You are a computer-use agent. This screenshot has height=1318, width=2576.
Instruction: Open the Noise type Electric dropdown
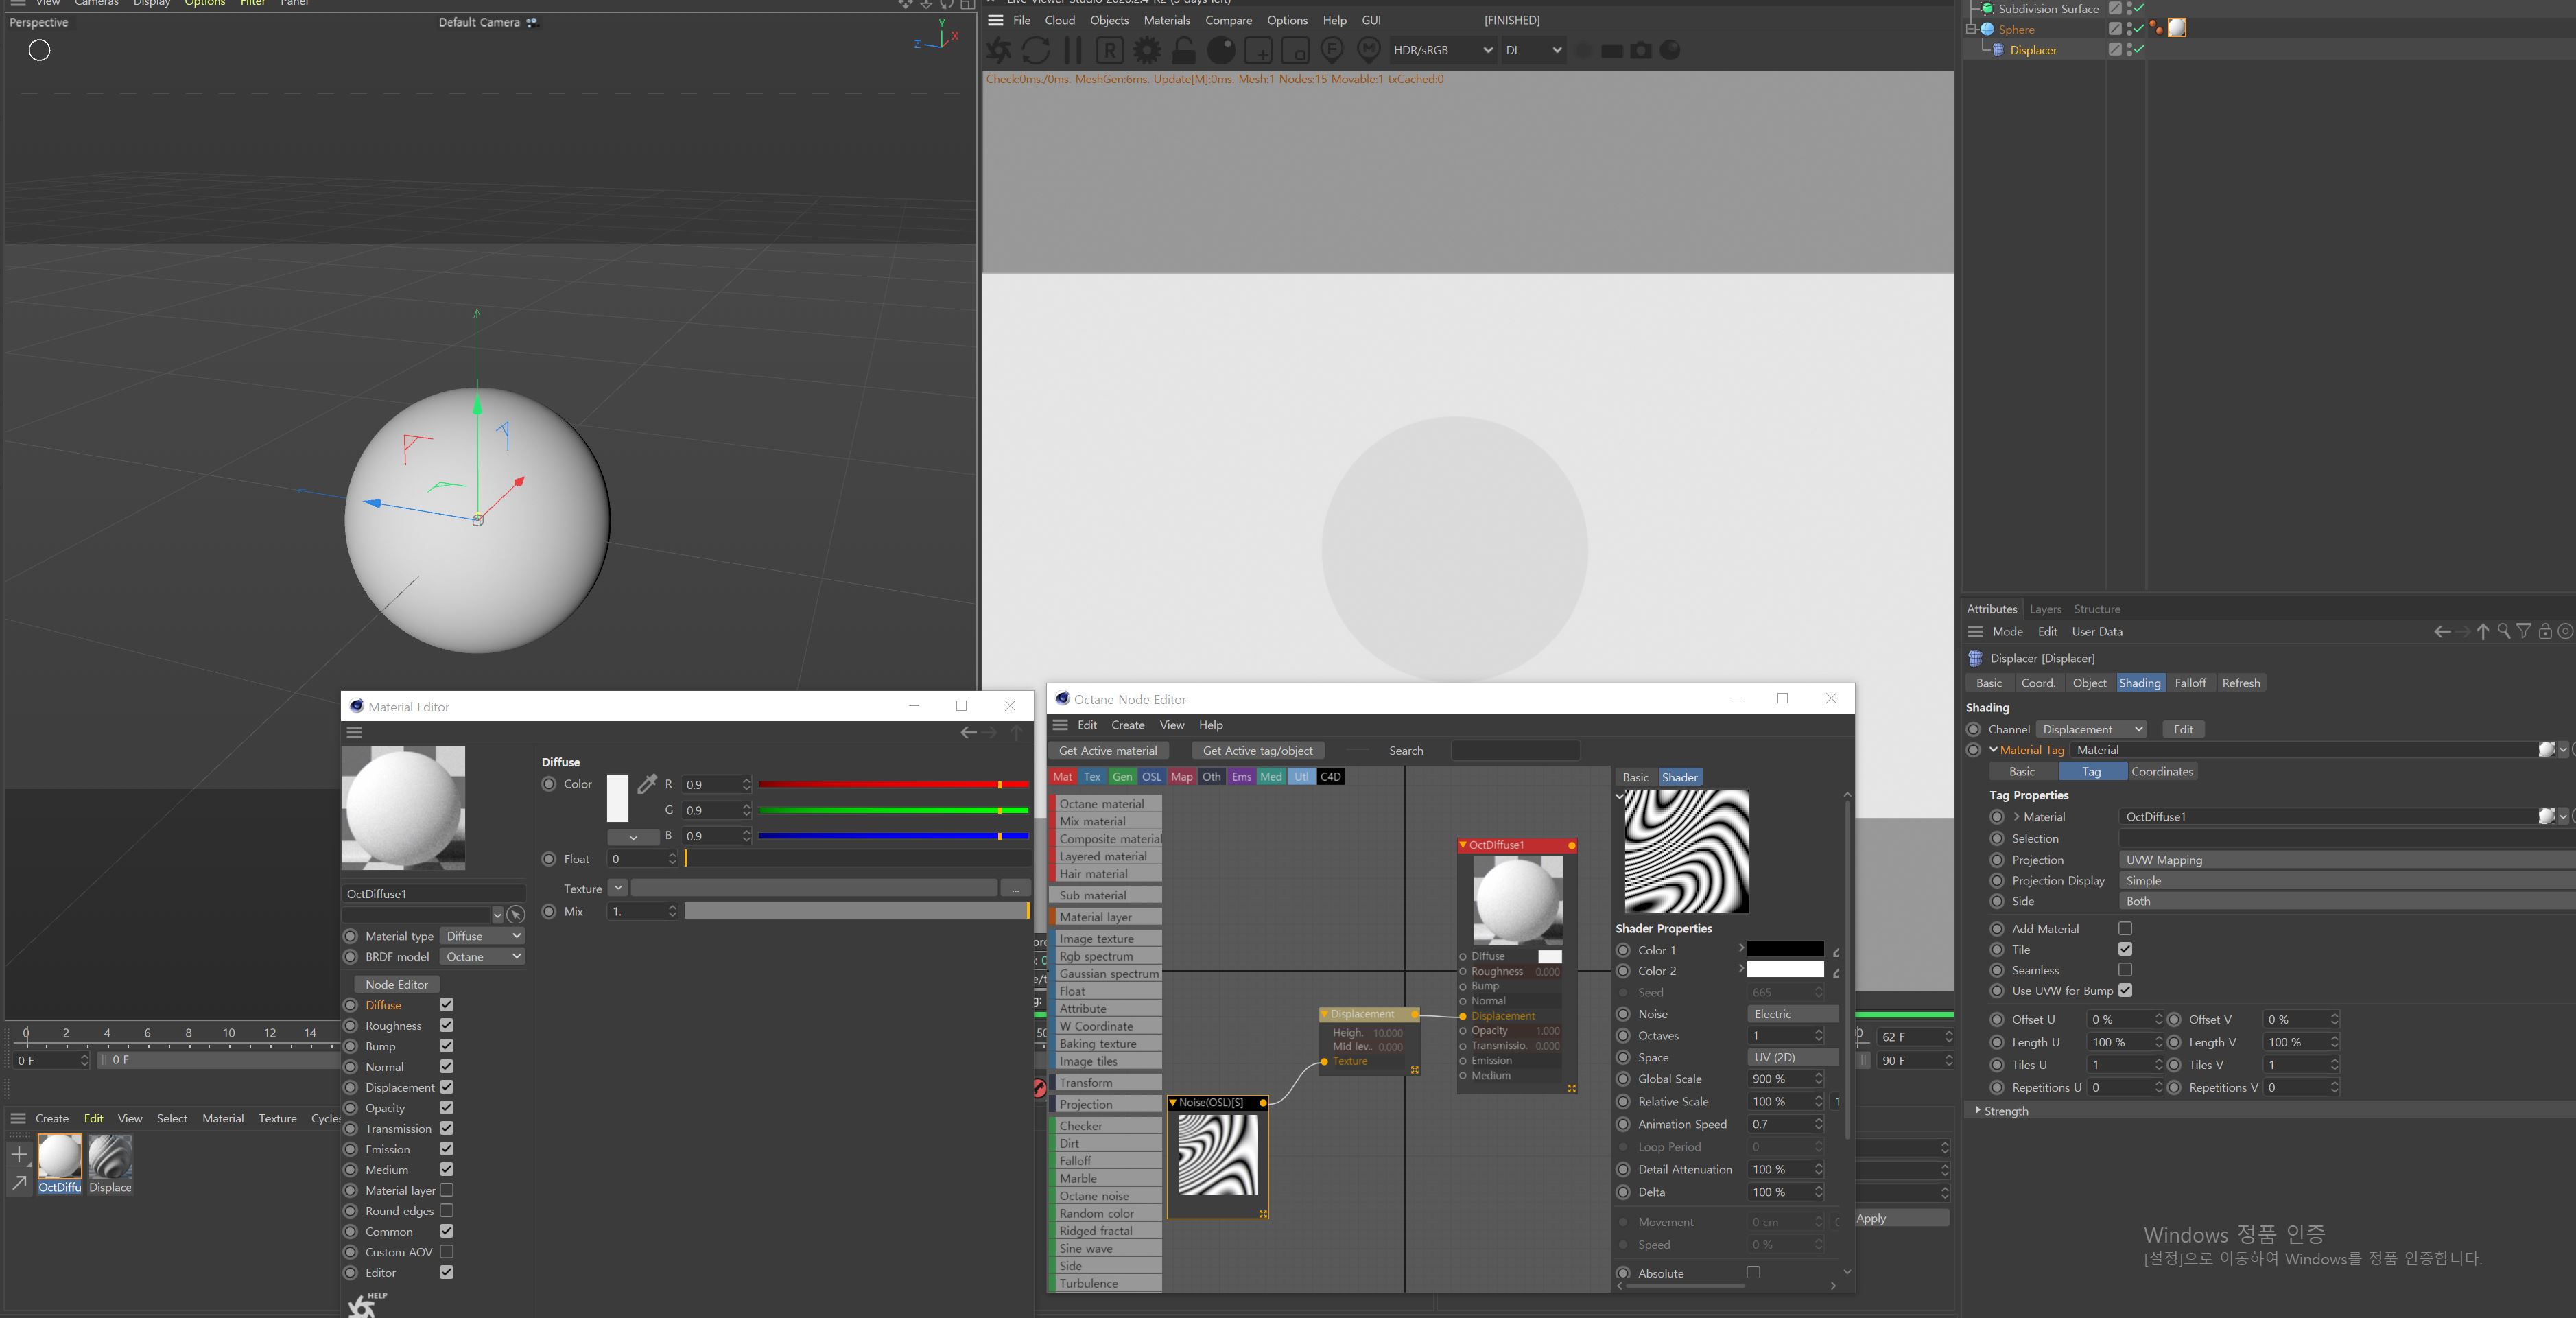[1793, 1014]
